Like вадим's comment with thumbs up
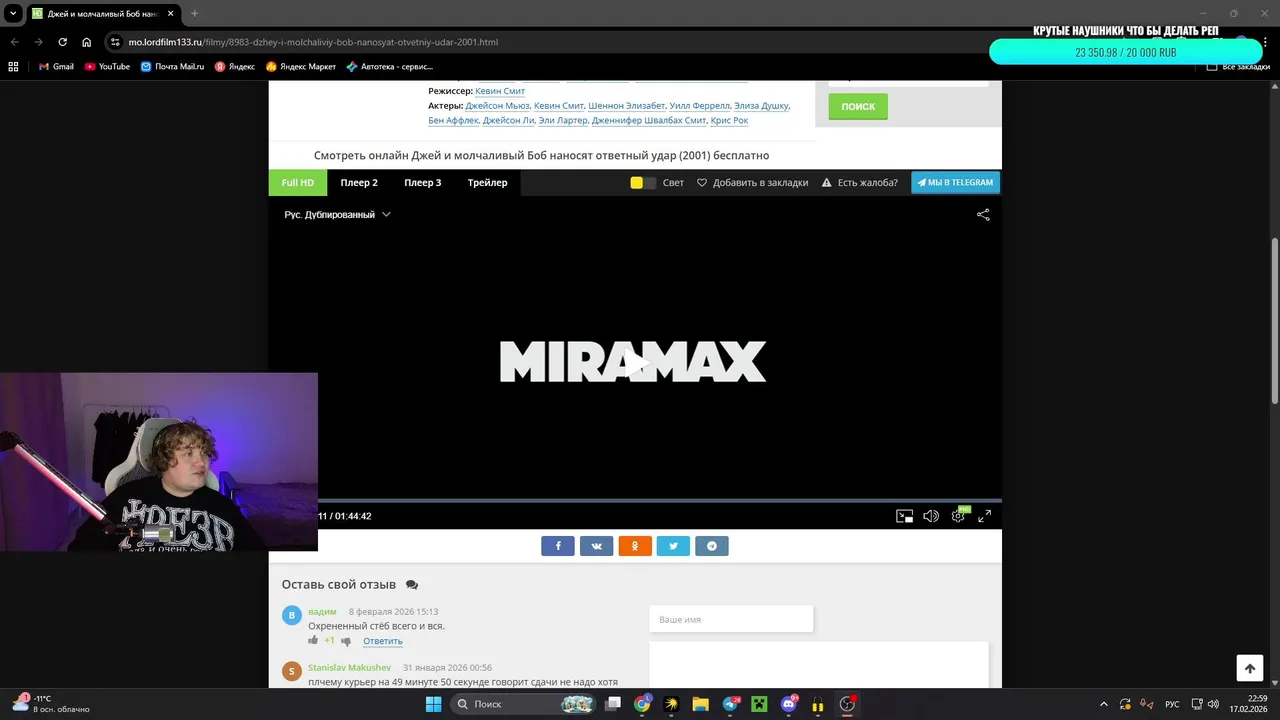Image resolution: width=1280 pixels, height=720 pixels. [313, 640]
